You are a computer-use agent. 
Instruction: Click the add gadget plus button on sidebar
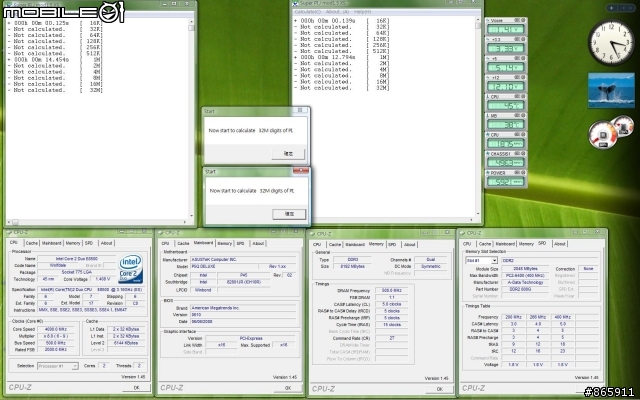click(x=612, y=8)
